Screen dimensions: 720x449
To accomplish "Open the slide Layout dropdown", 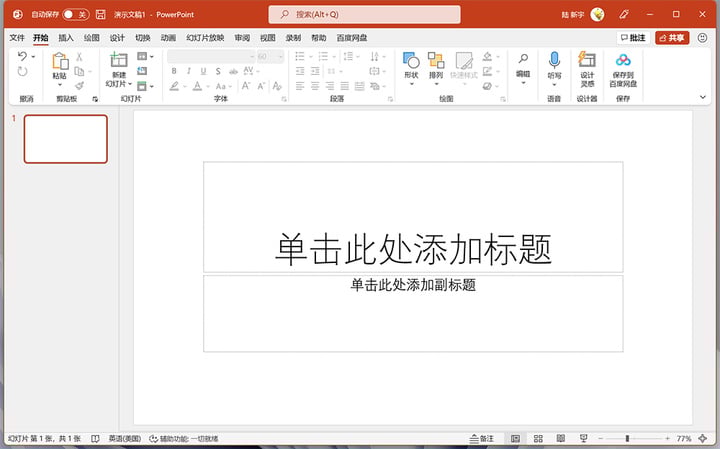I will pos(145,56).
